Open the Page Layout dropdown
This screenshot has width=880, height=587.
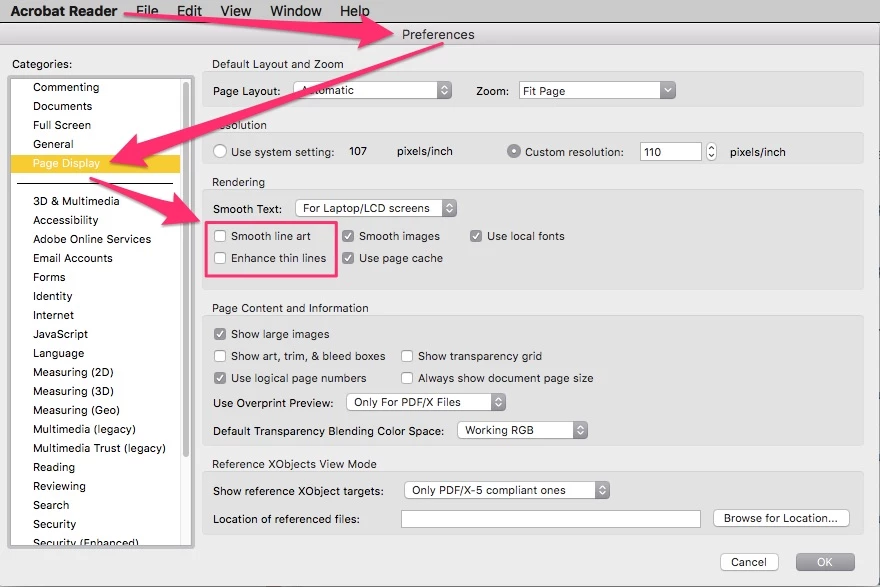click(373, 90)
